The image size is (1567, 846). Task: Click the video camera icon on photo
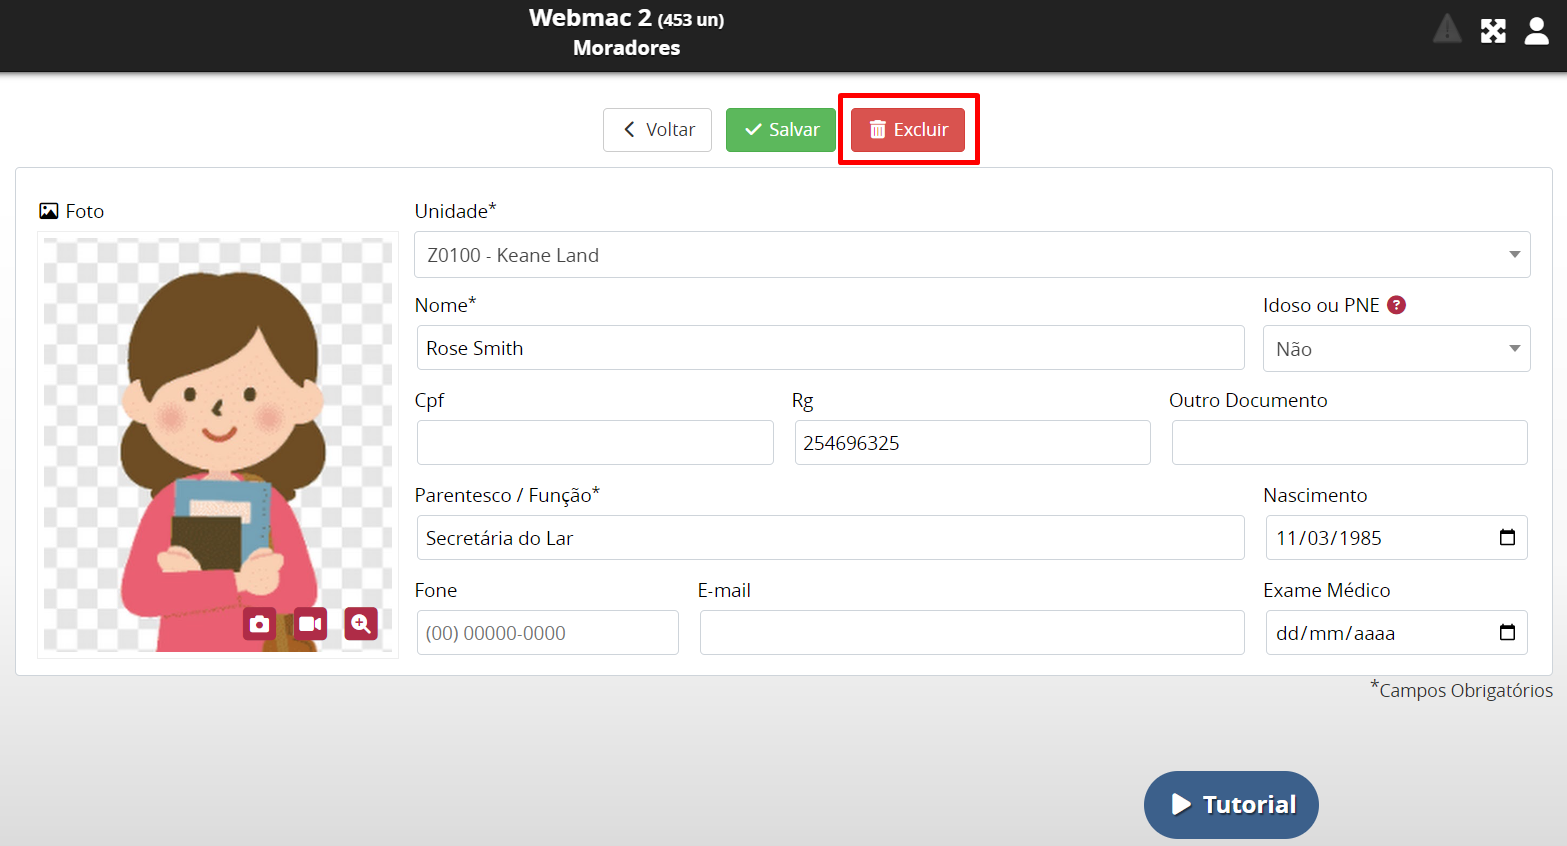(x=310, y=624)
